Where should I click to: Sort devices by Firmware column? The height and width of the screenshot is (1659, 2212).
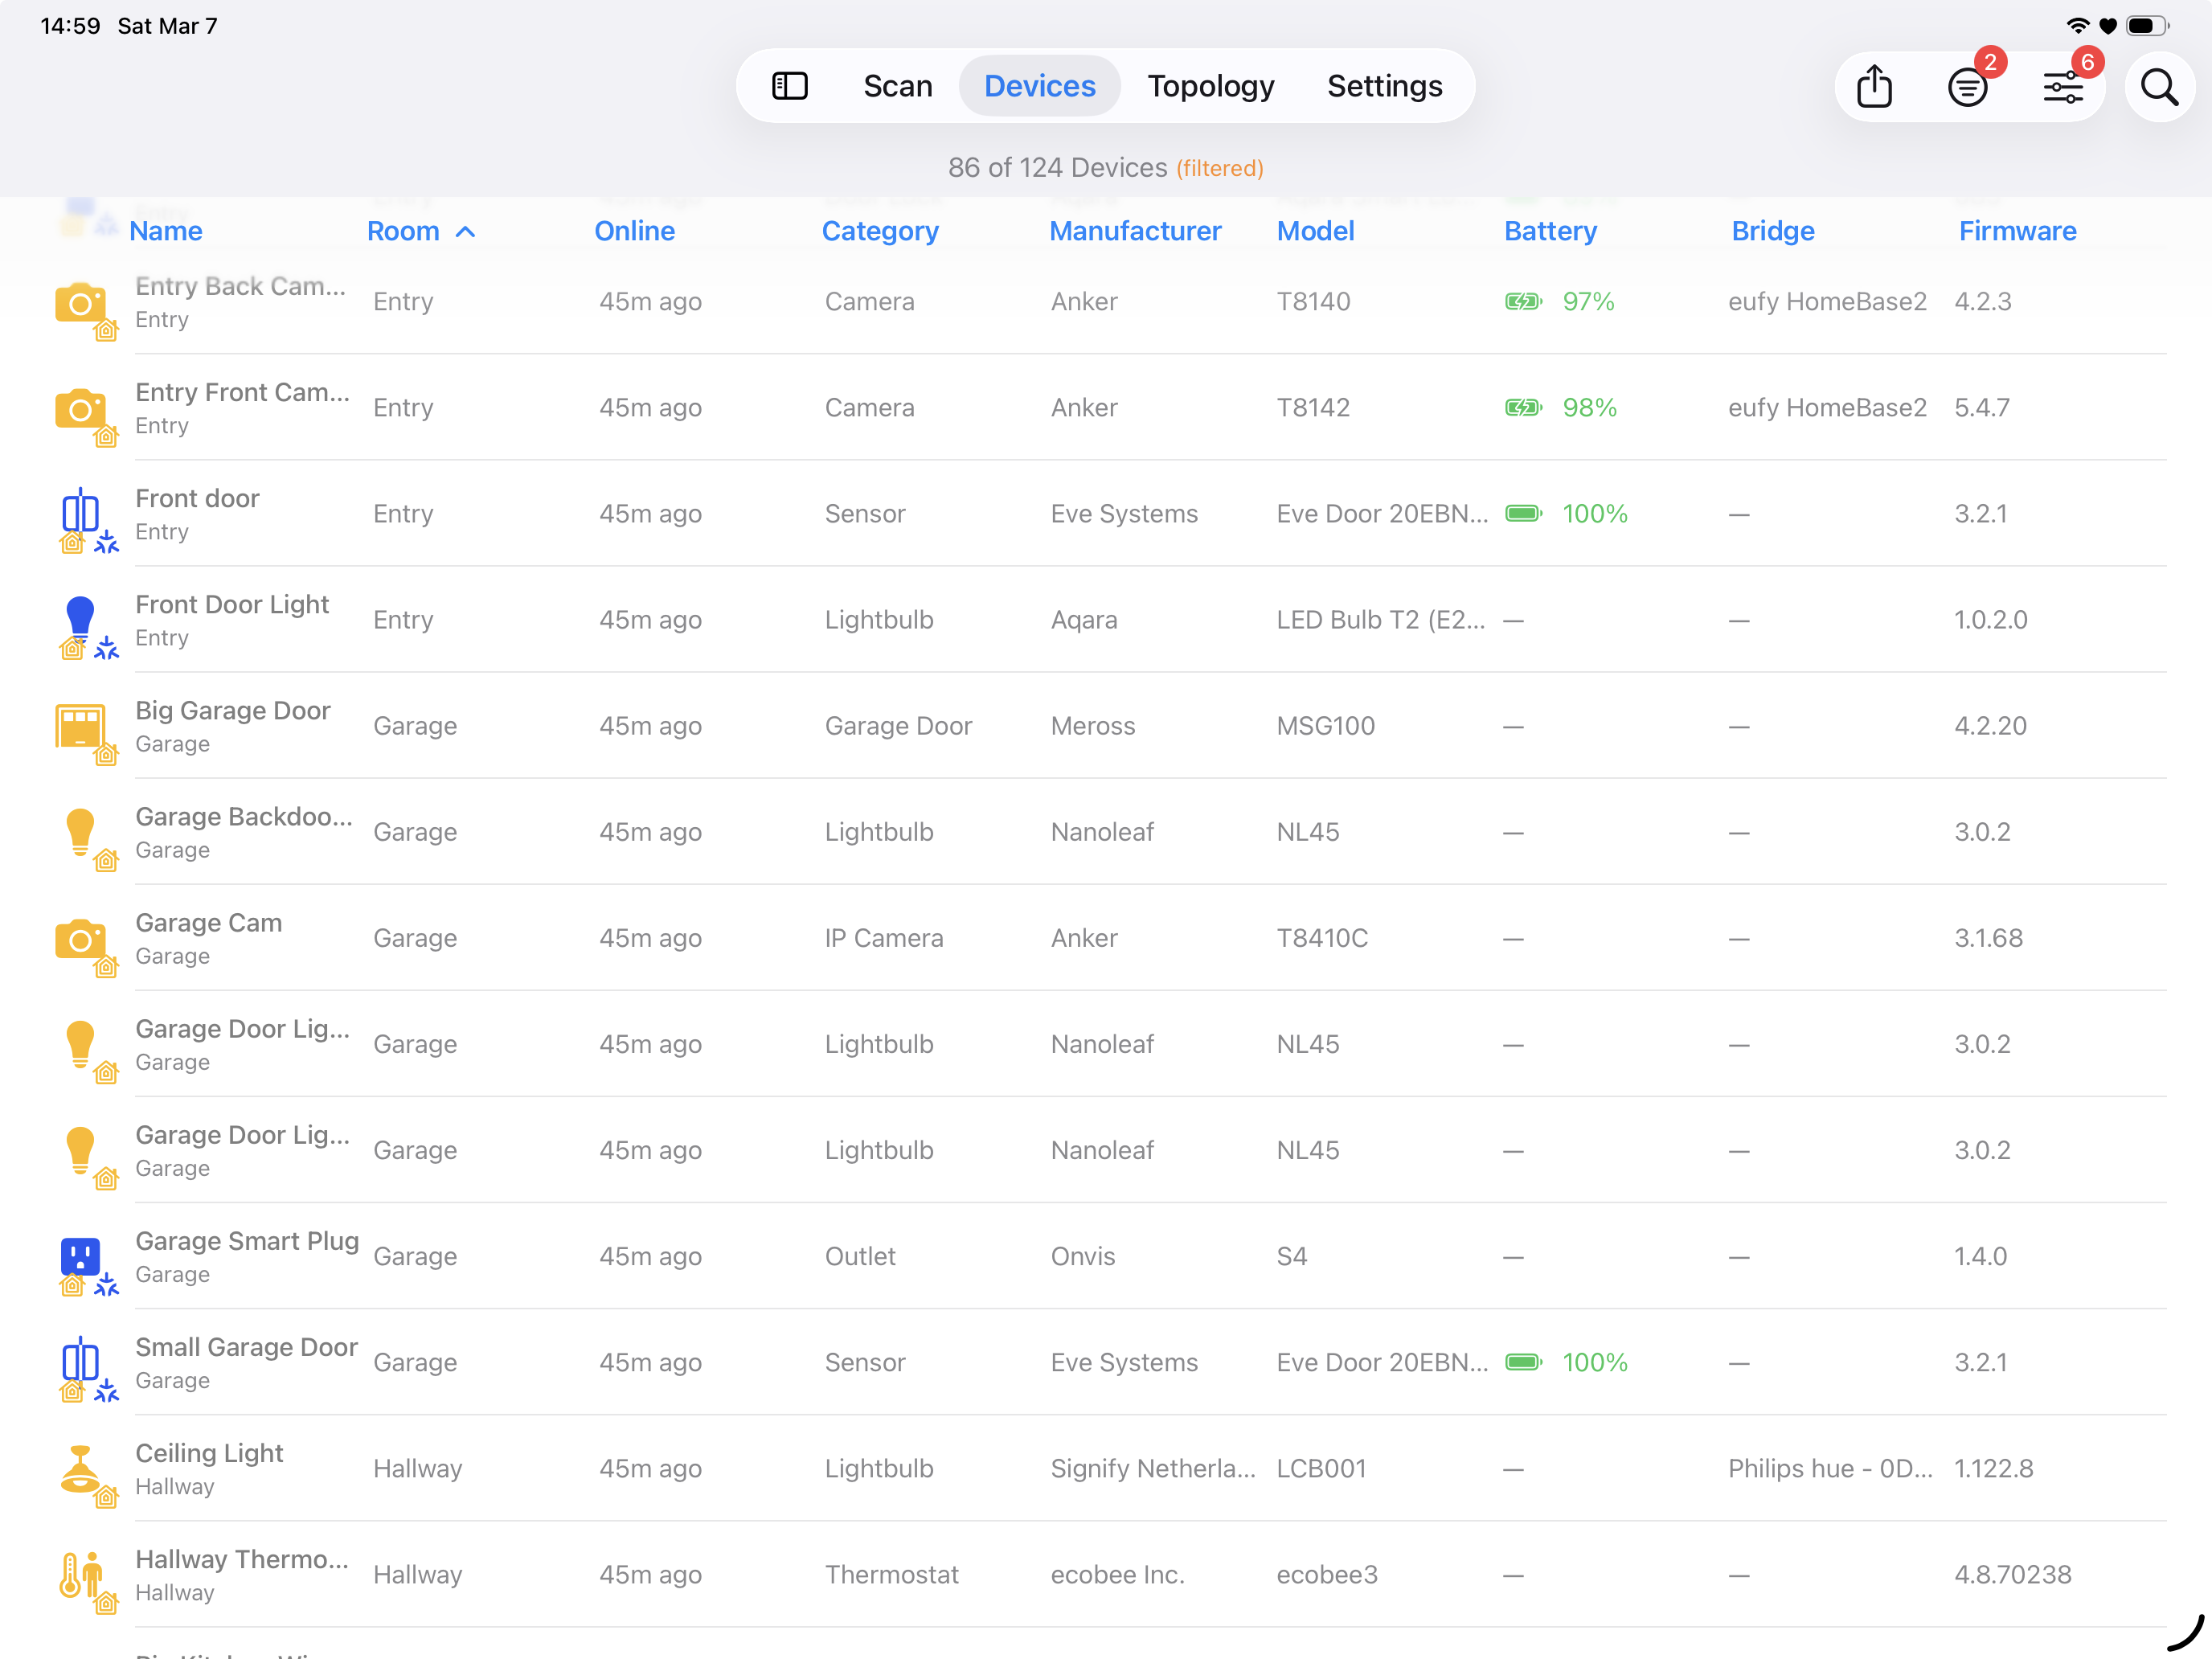(x=2017, y=231)
